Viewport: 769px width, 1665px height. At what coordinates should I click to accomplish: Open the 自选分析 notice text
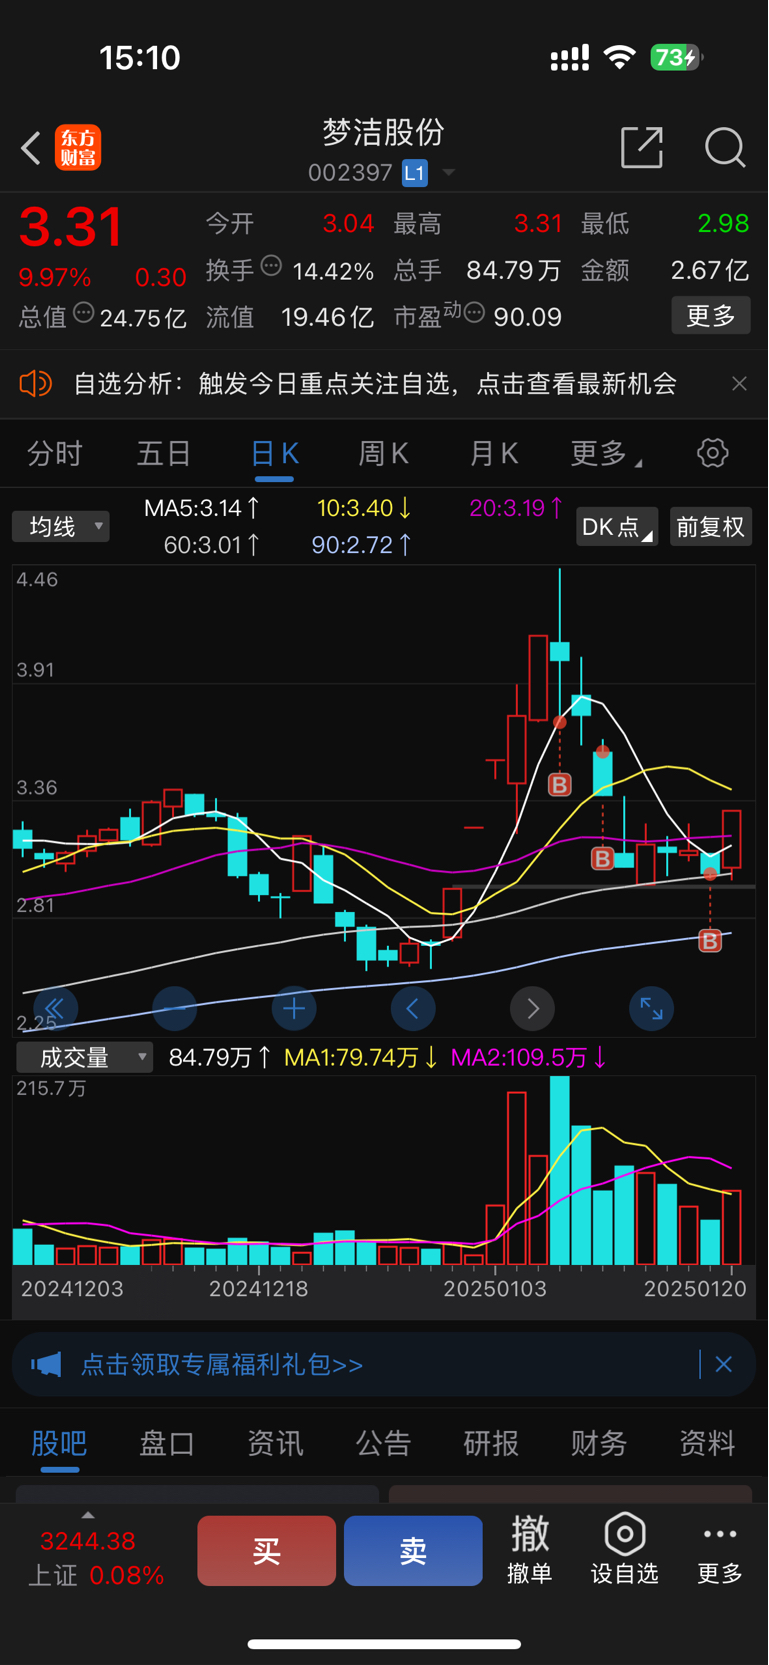point(375,384)
